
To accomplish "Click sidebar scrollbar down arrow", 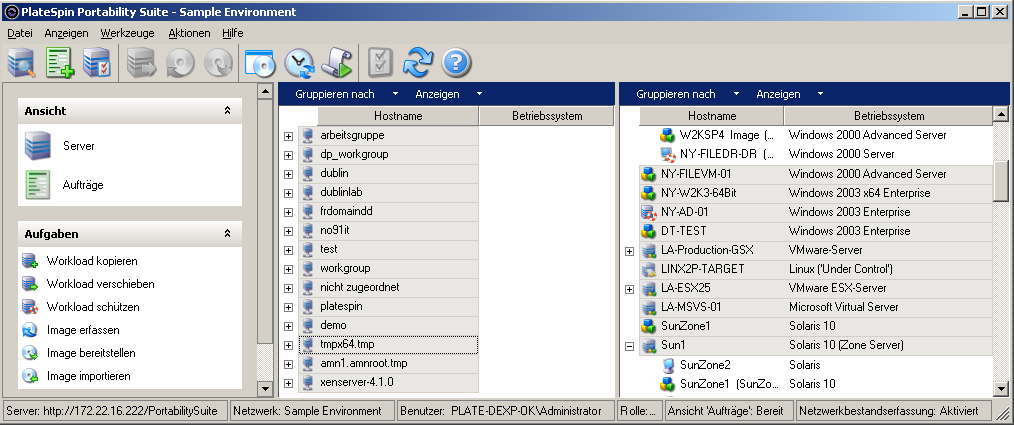I will click(264, 389).
